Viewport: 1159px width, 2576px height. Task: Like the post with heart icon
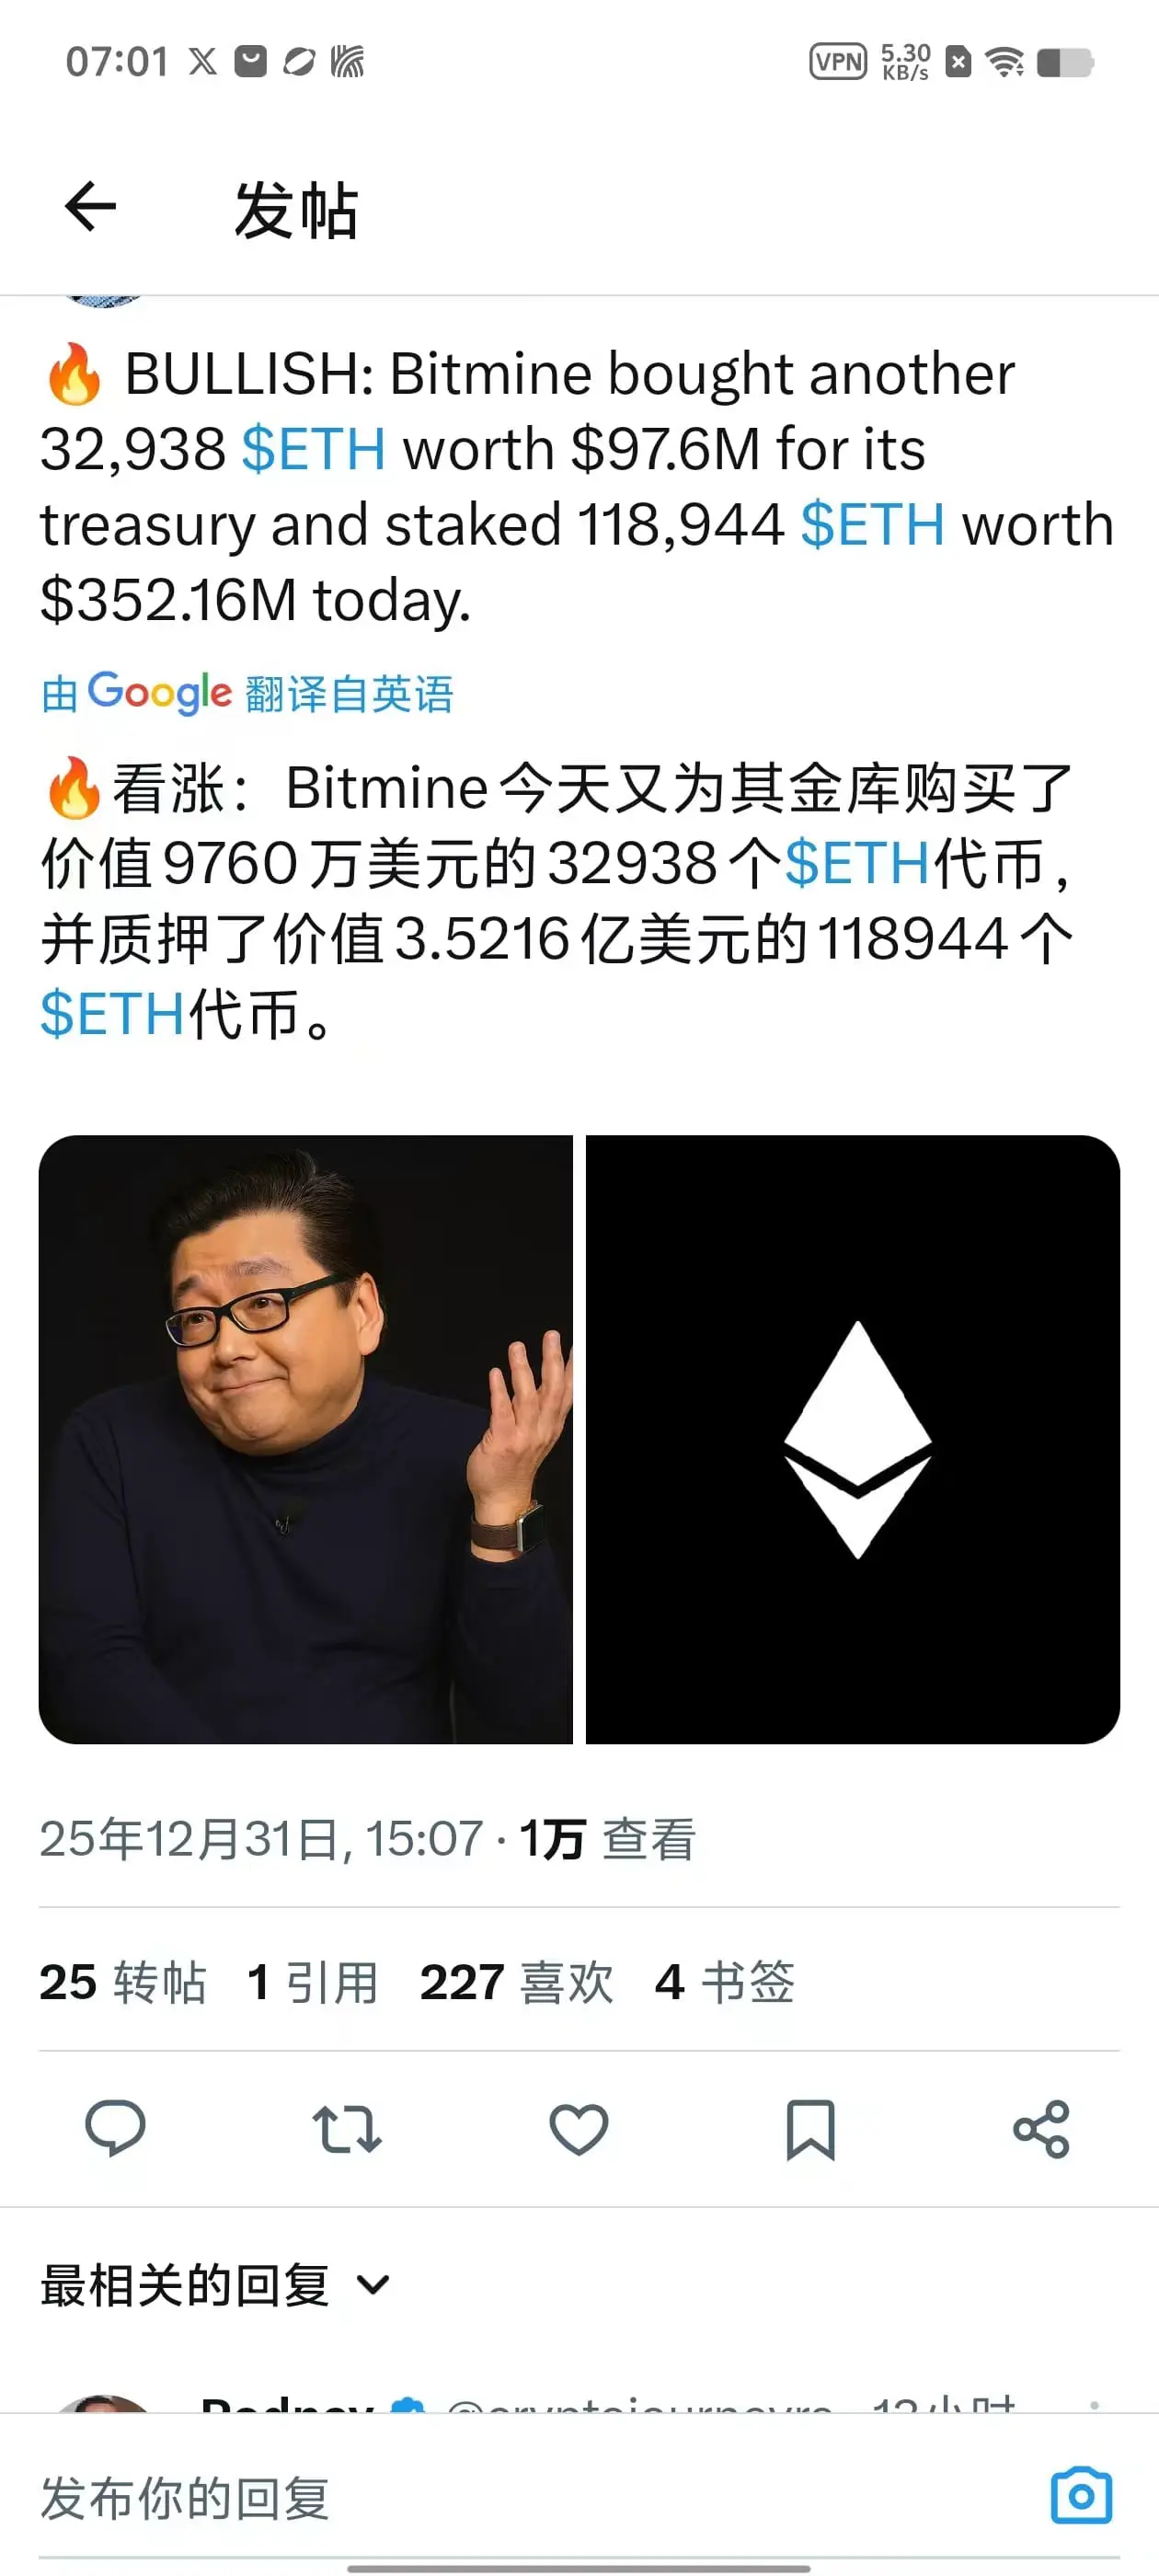[579, 2128]
